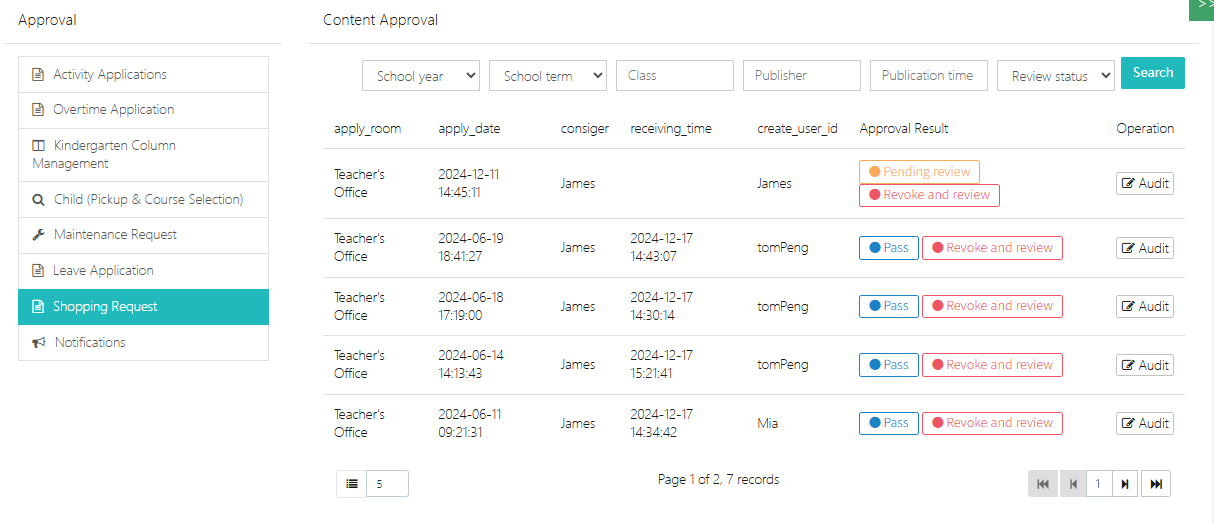The height and width of the screenshot is (524, 1214).
Task: Focus the Publication time field
Action: (928, 76)
